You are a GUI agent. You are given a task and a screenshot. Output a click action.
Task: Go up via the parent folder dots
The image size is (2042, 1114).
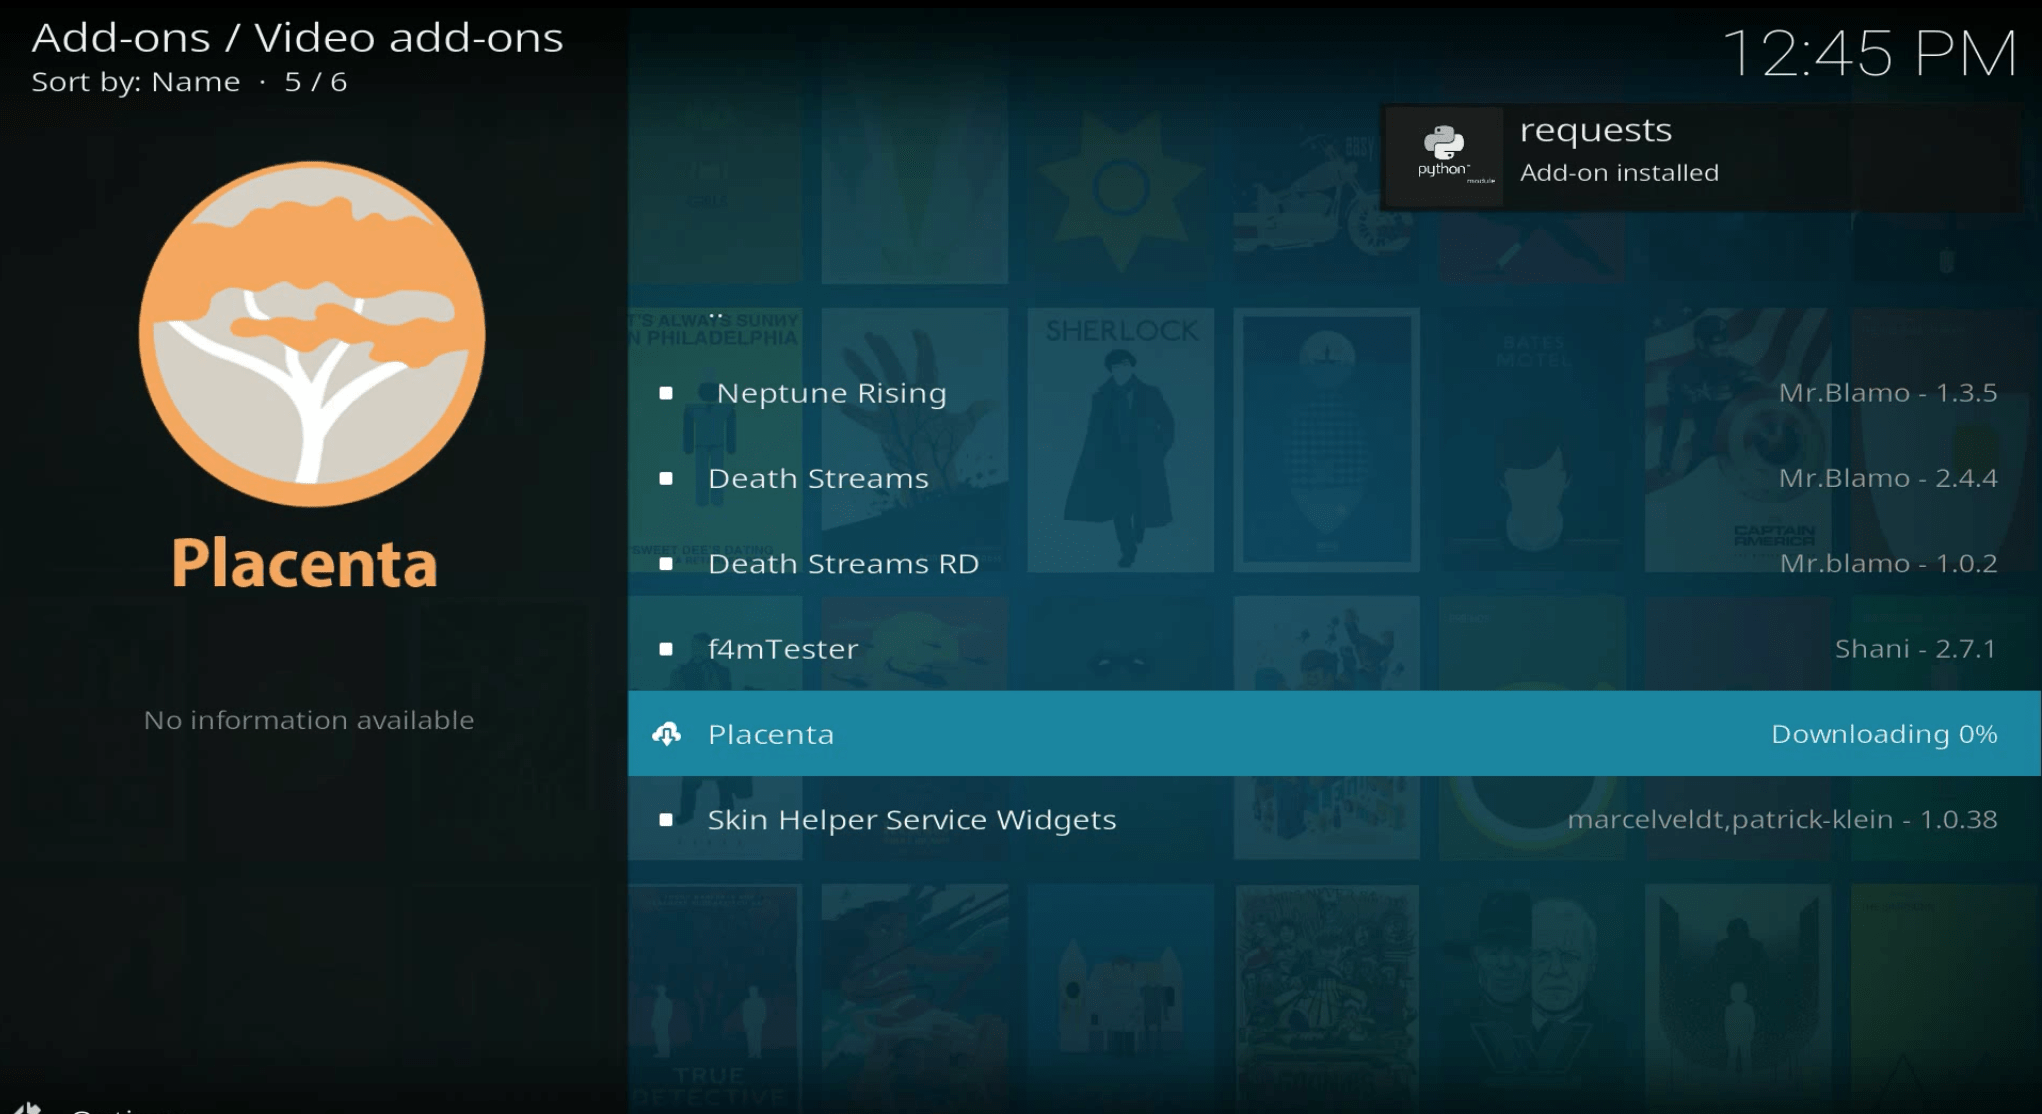[716, 316]
